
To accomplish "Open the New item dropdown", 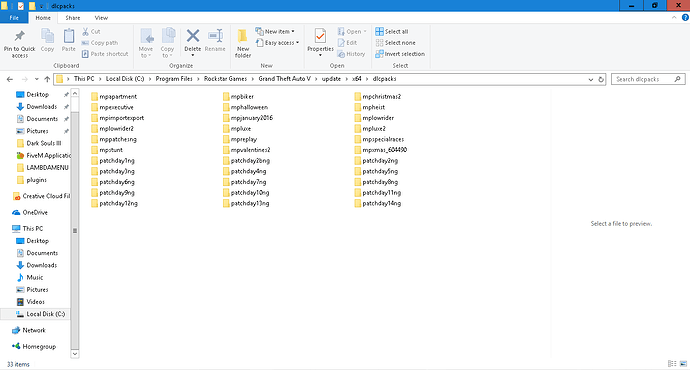I will point(275,31).
